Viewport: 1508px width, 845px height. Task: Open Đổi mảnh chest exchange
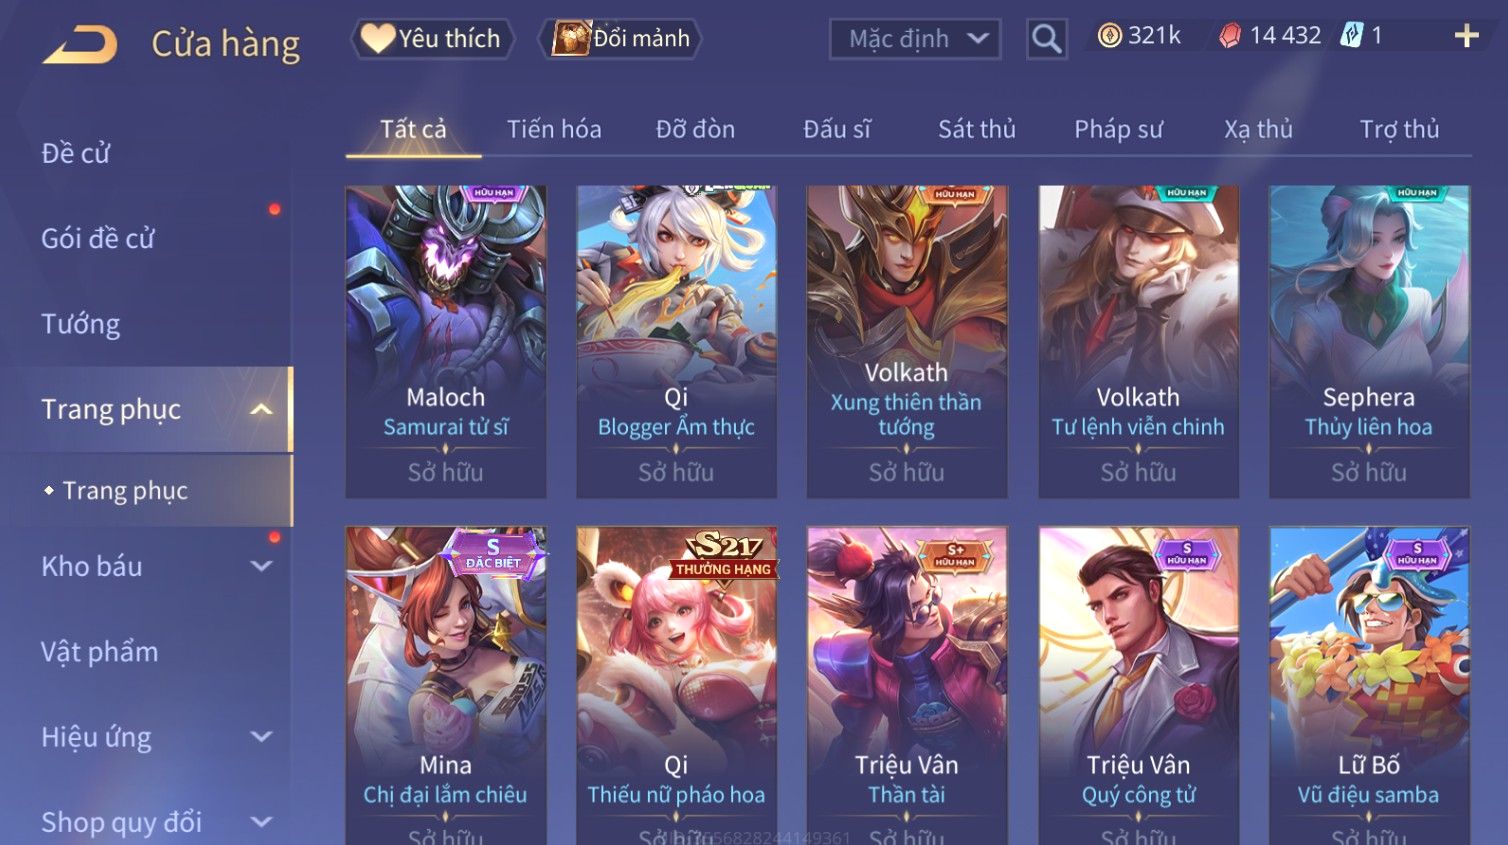coord(621,39)
